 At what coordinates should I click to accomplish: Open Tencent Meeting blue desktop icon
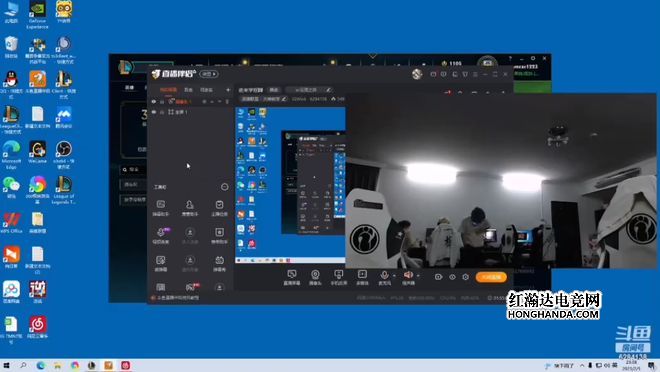(x=64, y=117)
